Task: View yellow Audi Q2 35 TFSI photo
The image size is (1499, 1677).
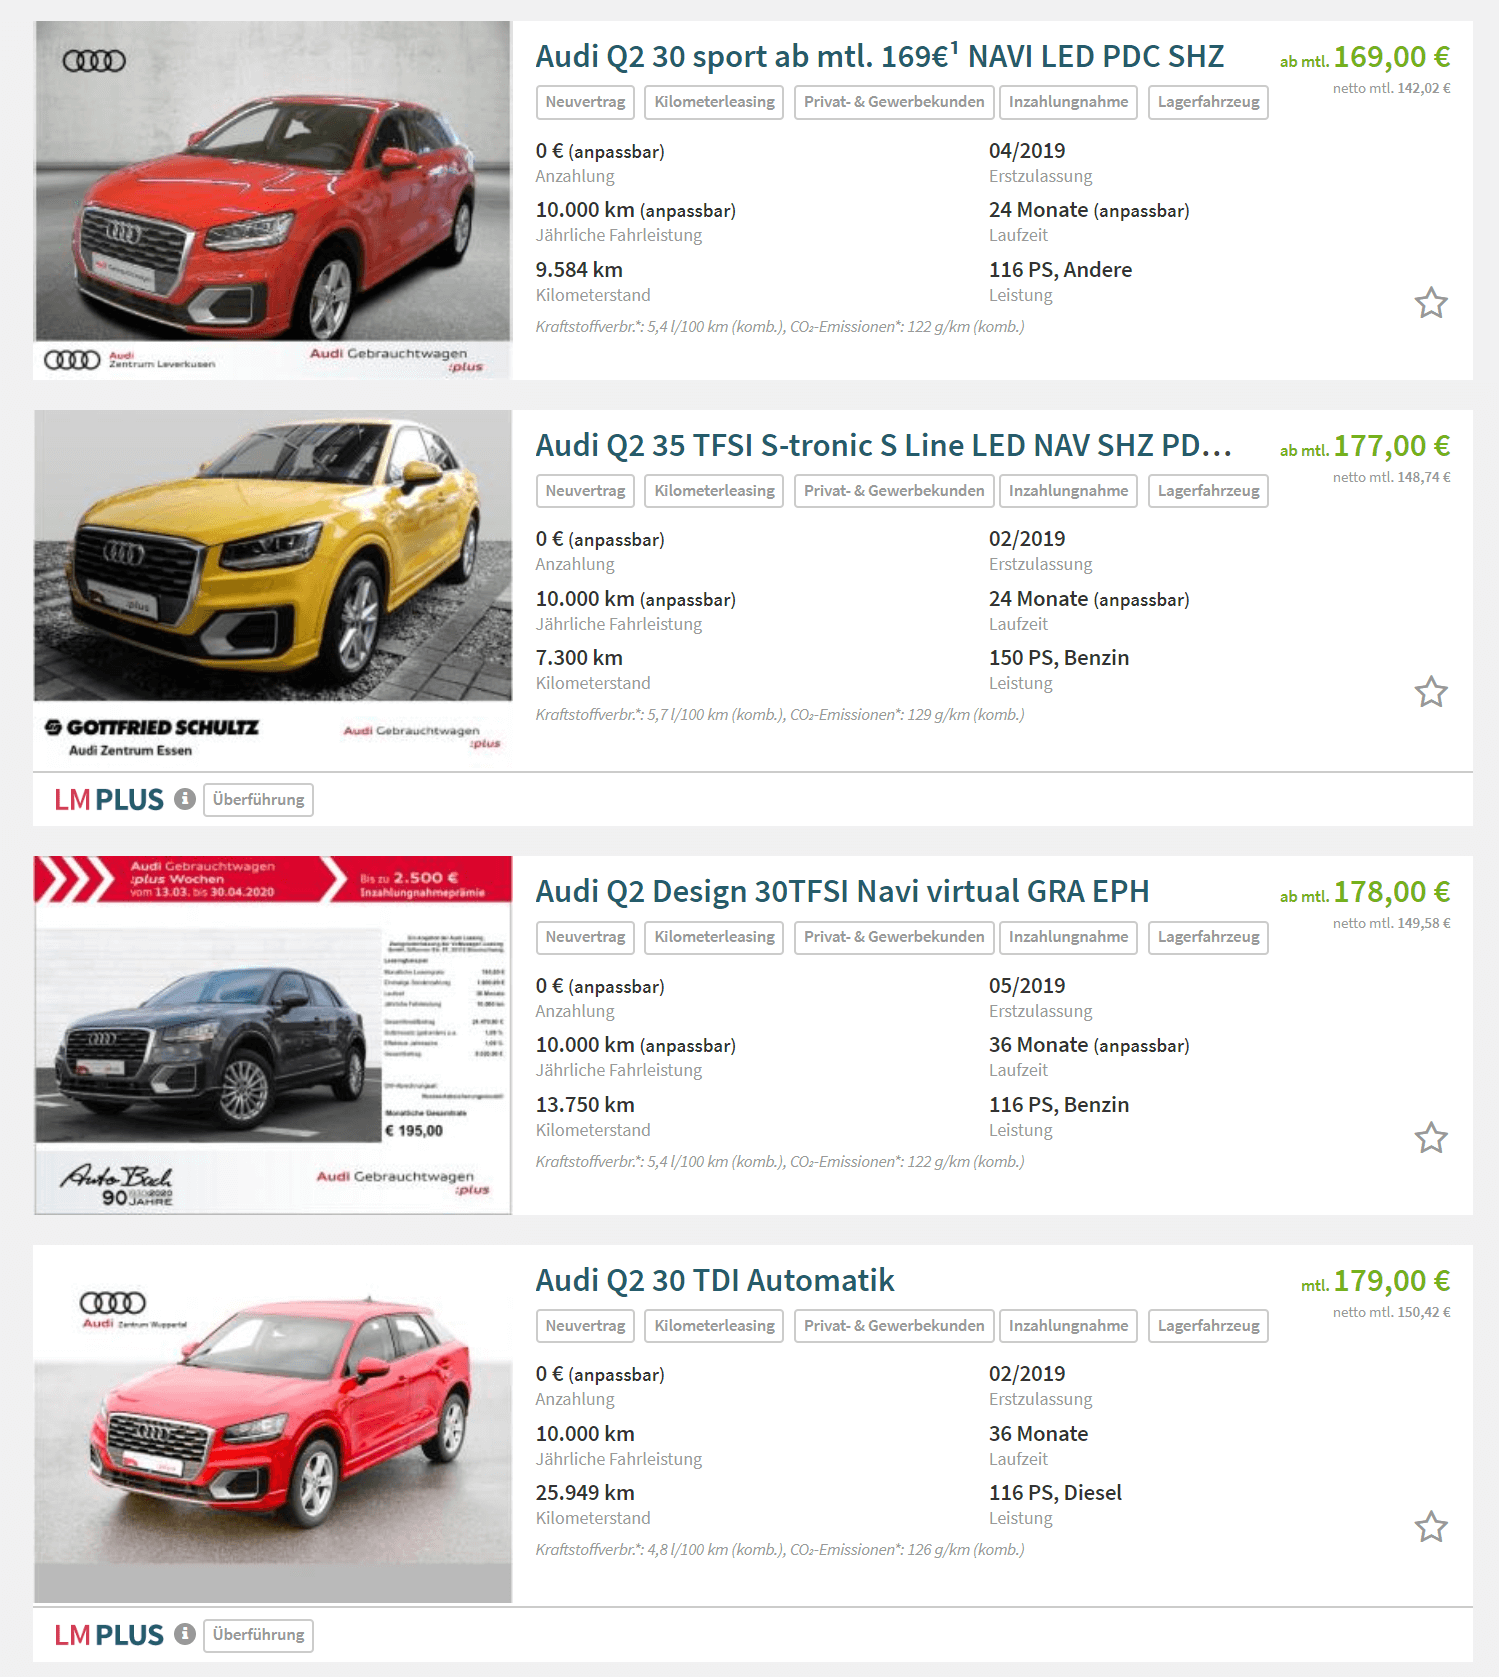Action: click(x=273, y=590)
